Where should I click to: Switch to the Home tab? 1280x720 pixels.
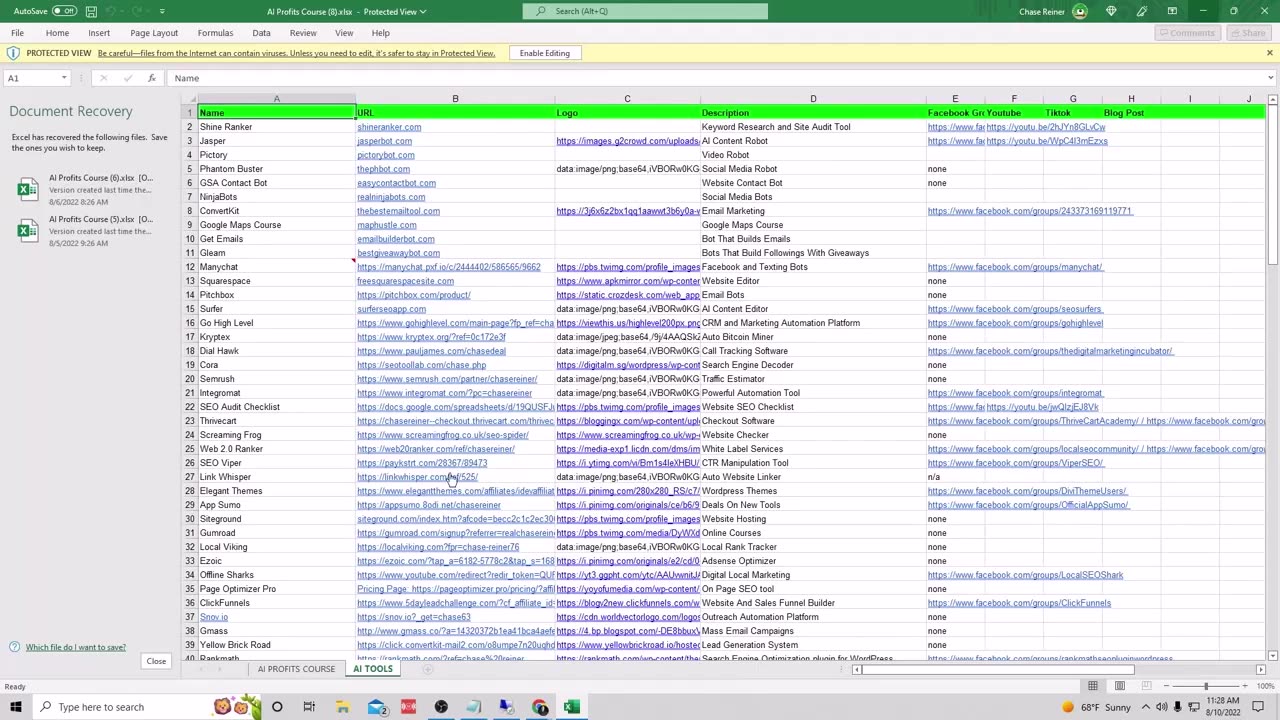(57, 33)
